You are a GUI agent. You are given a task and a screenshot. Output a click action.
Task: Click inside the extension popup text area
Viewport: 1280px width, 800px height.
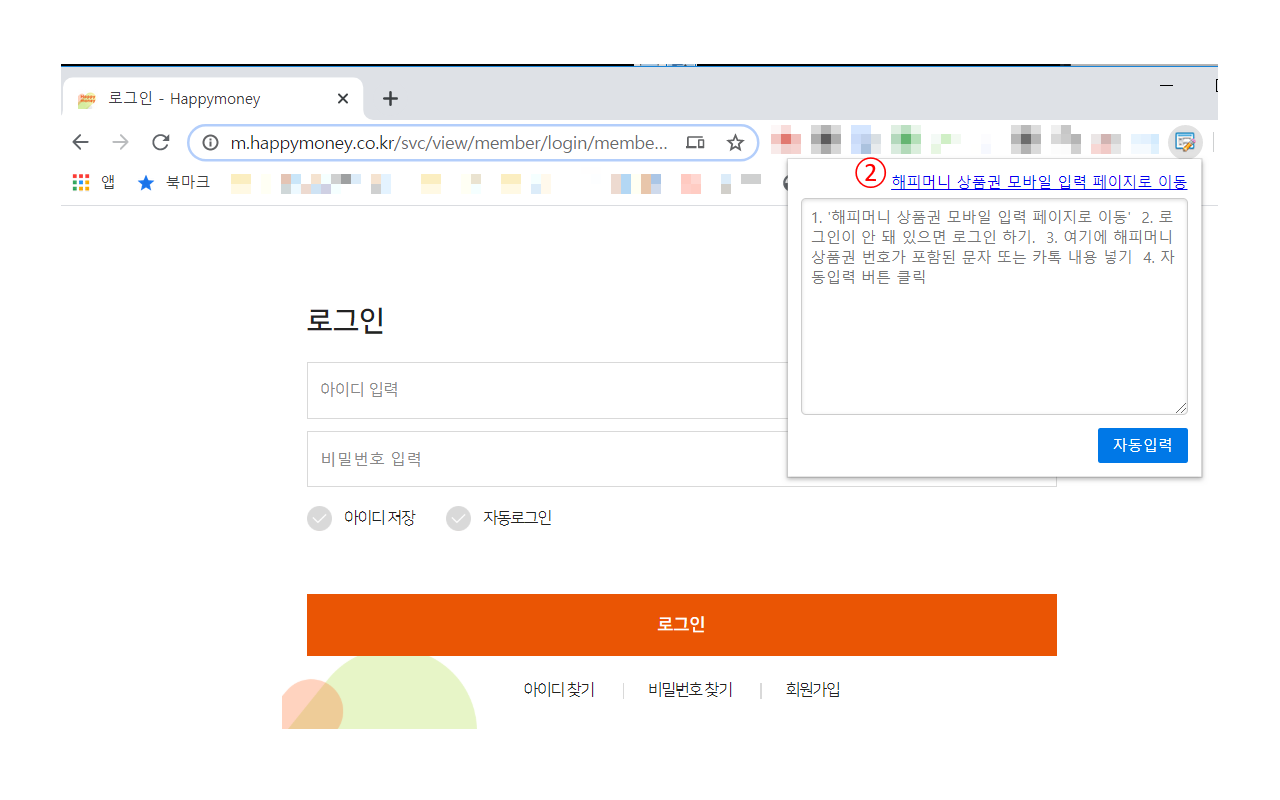[994, 306]
